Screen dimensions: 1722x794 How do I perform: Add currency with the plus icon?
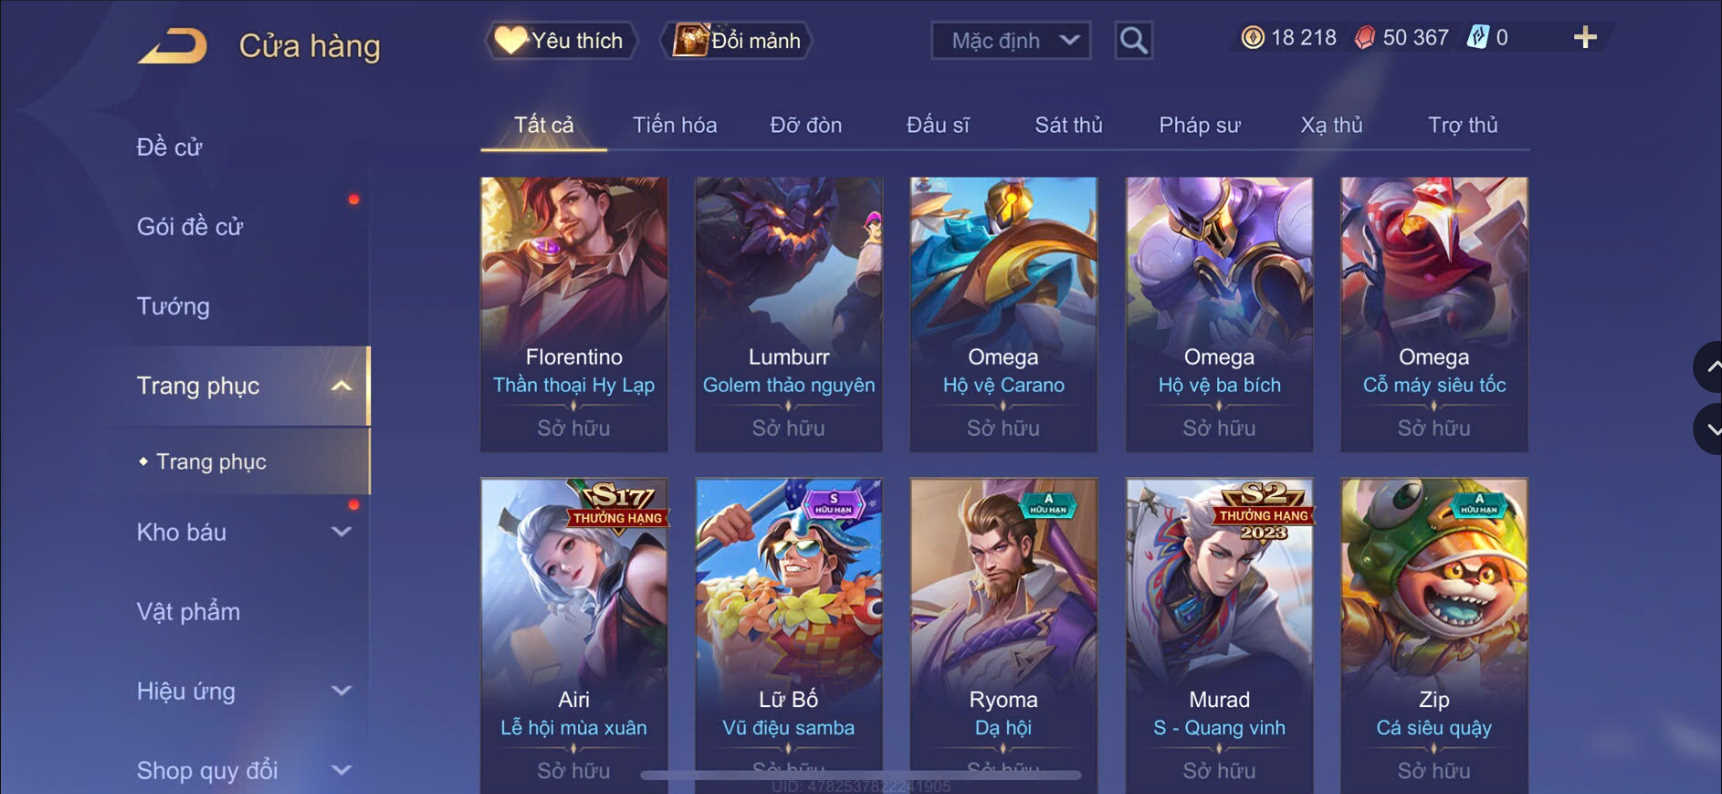click(x=1585, y=38)
